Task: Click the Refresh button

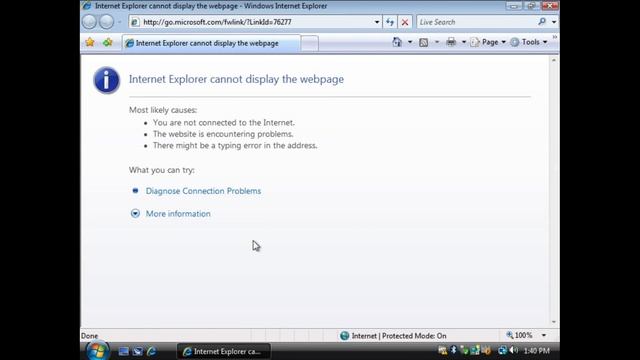Action: (390, 22)
